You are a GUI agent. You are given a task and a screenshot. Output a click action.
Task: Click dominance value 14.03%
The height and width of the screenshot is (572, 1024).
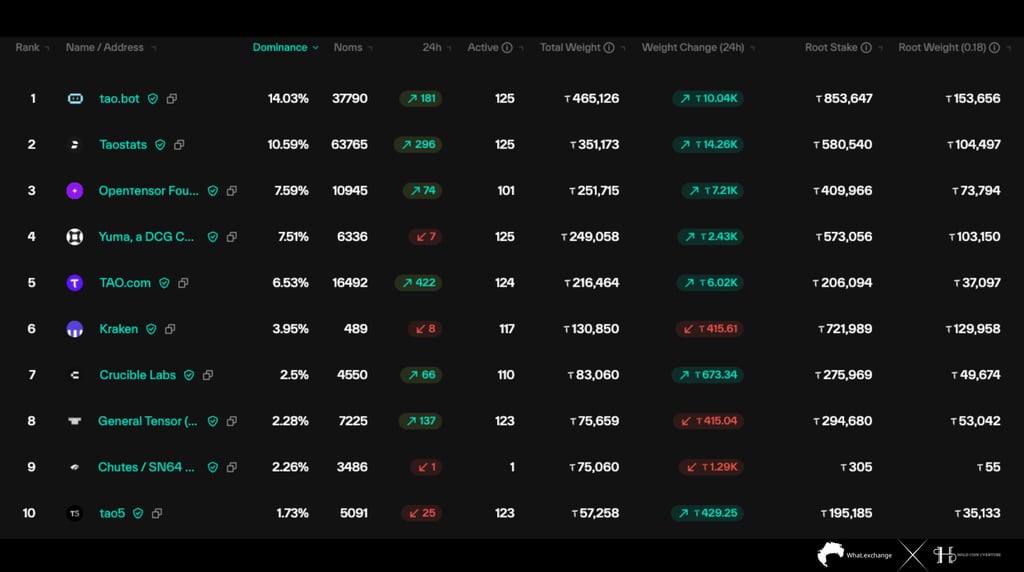[x=288, y=99]
